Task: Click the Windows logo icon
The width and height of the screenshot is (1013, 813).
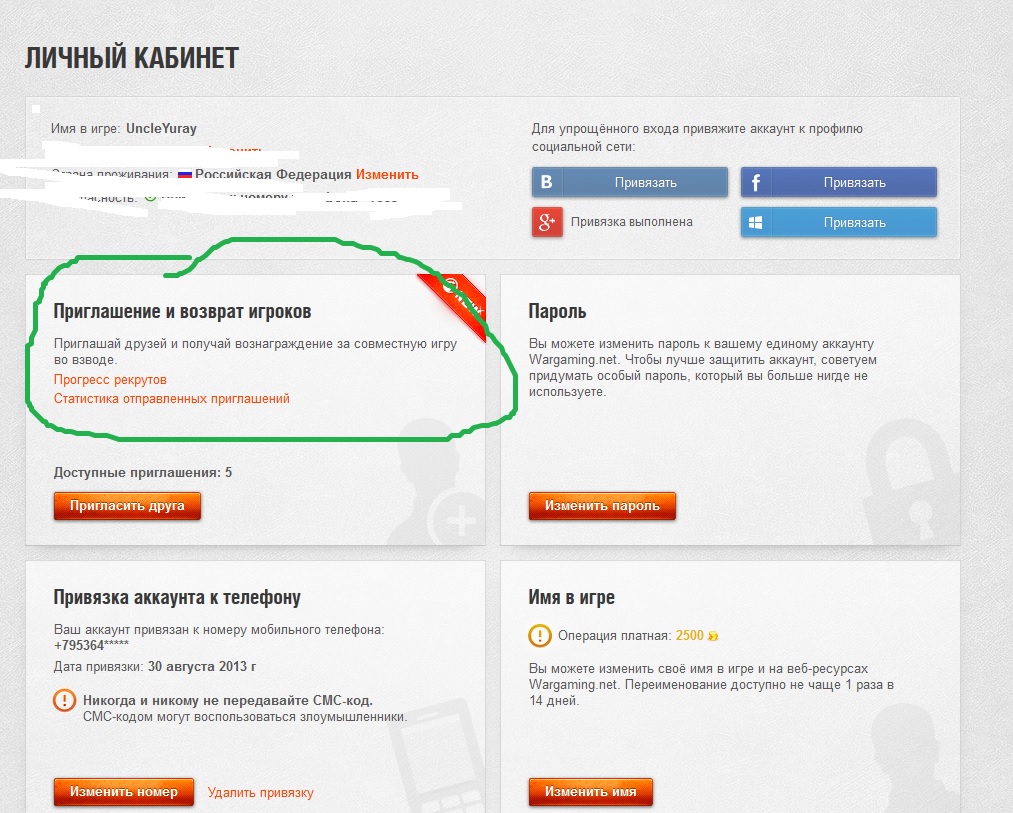Action: (755, 222)
